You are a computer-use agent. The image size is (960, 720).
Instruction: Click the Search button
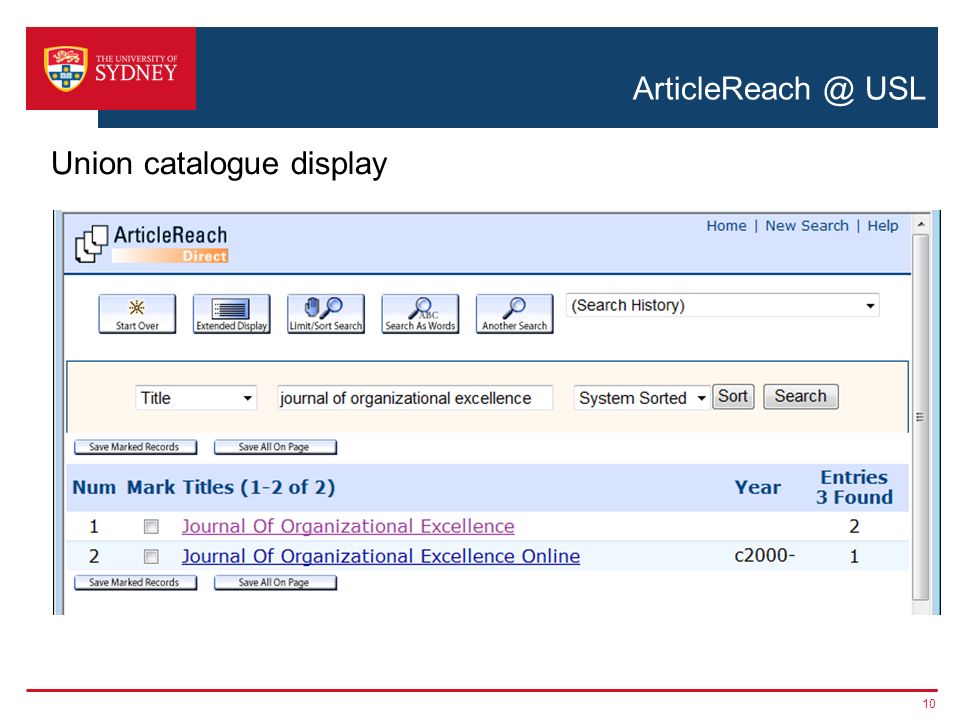click(x=801, y=396)
